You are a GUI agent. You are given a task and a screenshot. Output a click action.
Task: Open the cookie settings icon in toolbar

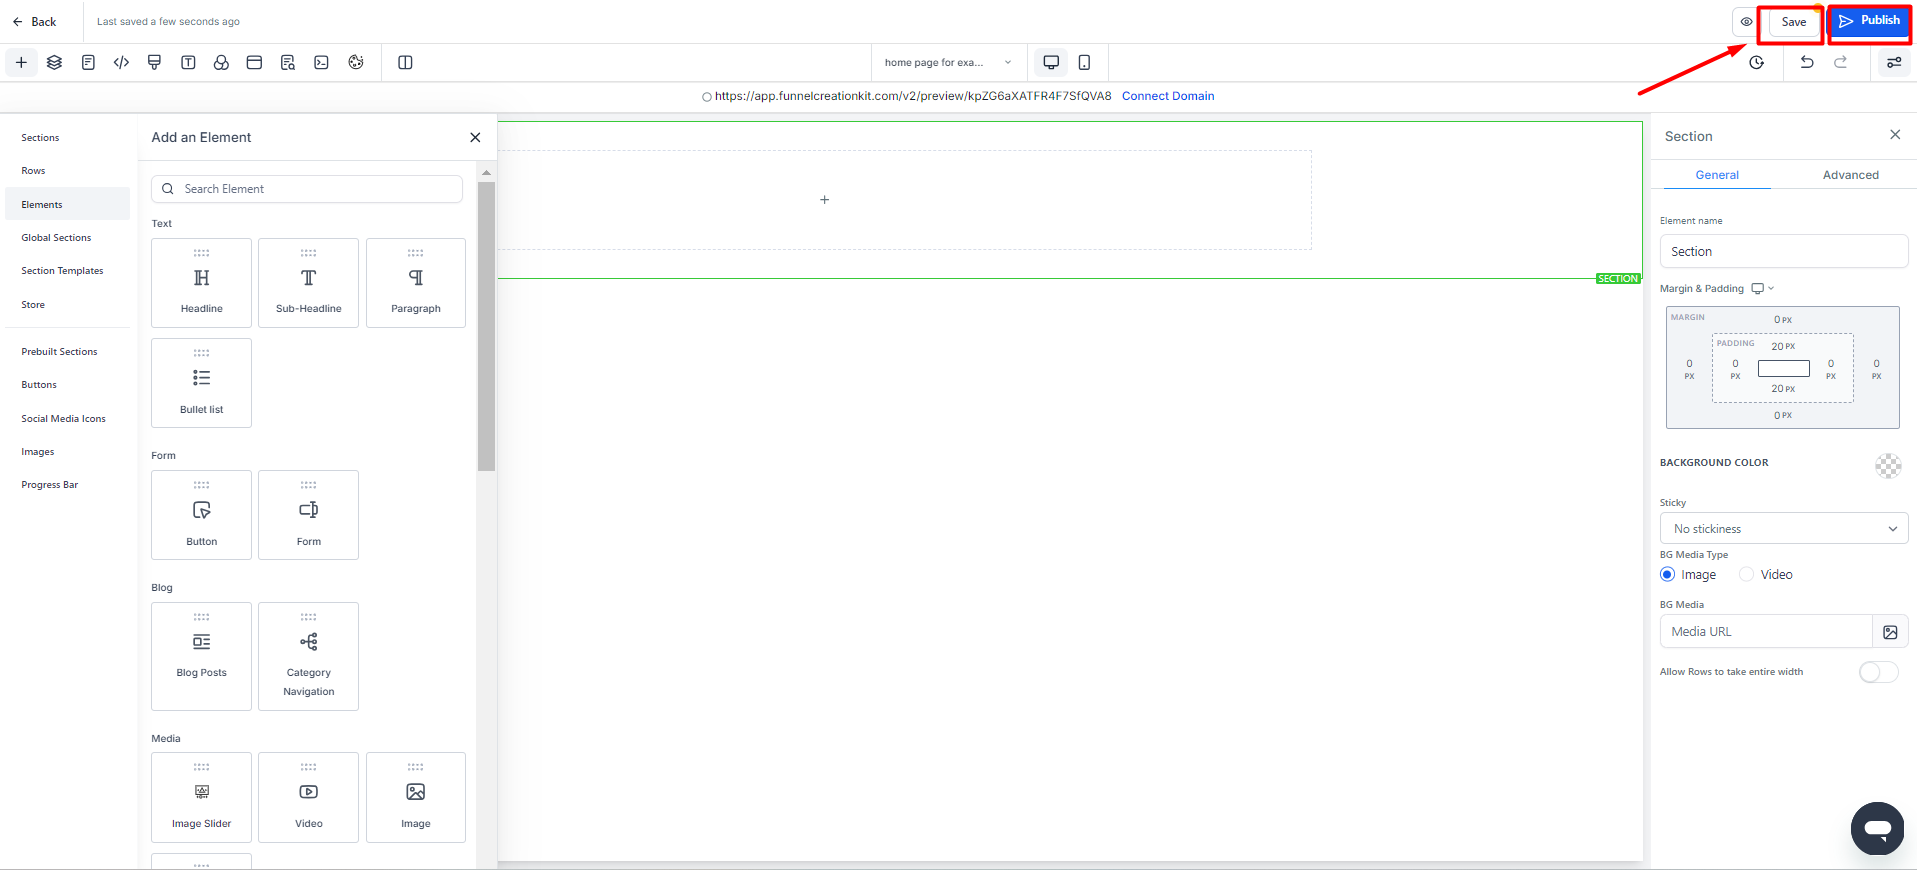pyautogui.click(x=356, y=62)
